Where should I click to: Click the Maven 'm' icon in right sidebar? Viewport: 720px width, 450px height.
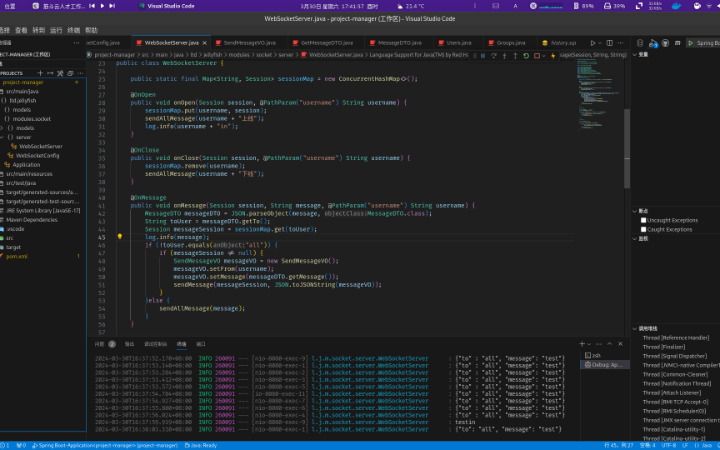tap(677, 43)
